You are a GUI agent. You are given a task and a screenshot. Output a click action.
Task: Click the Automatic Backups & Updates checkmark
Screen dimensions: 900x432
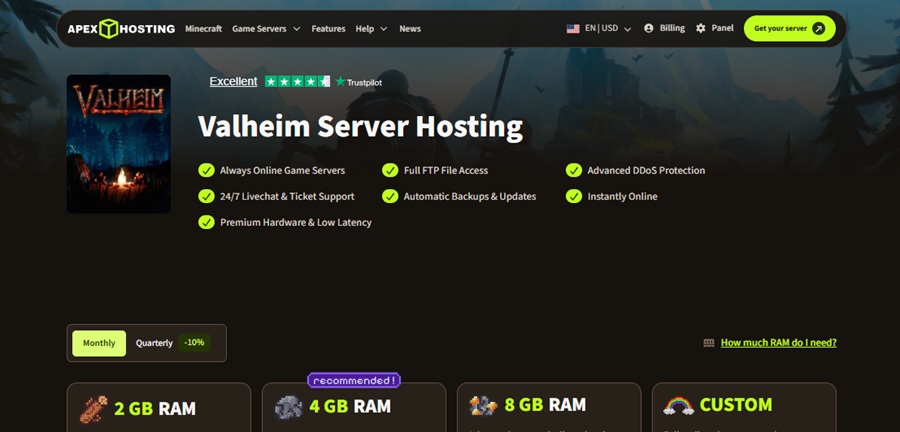390,196
